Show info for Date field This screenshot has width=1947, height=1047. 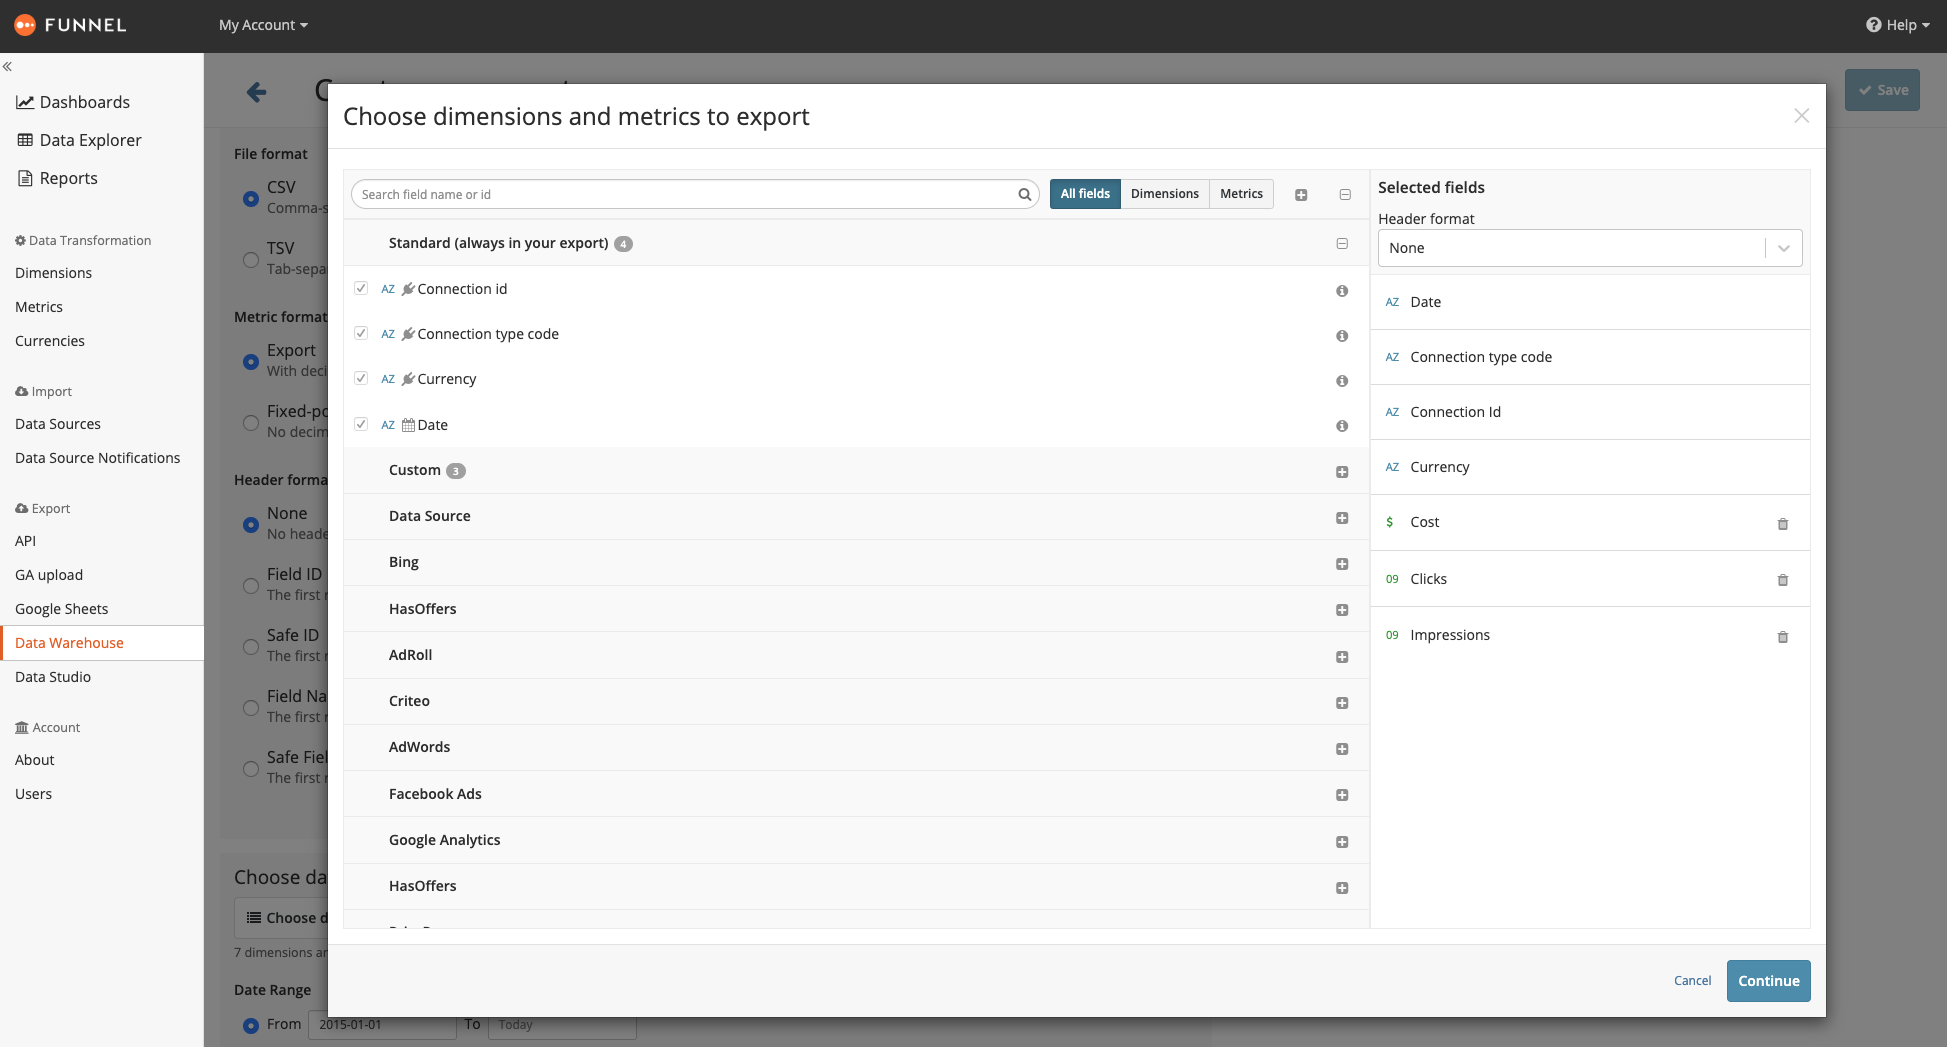pyautogui.click(x=1342, y=426)
